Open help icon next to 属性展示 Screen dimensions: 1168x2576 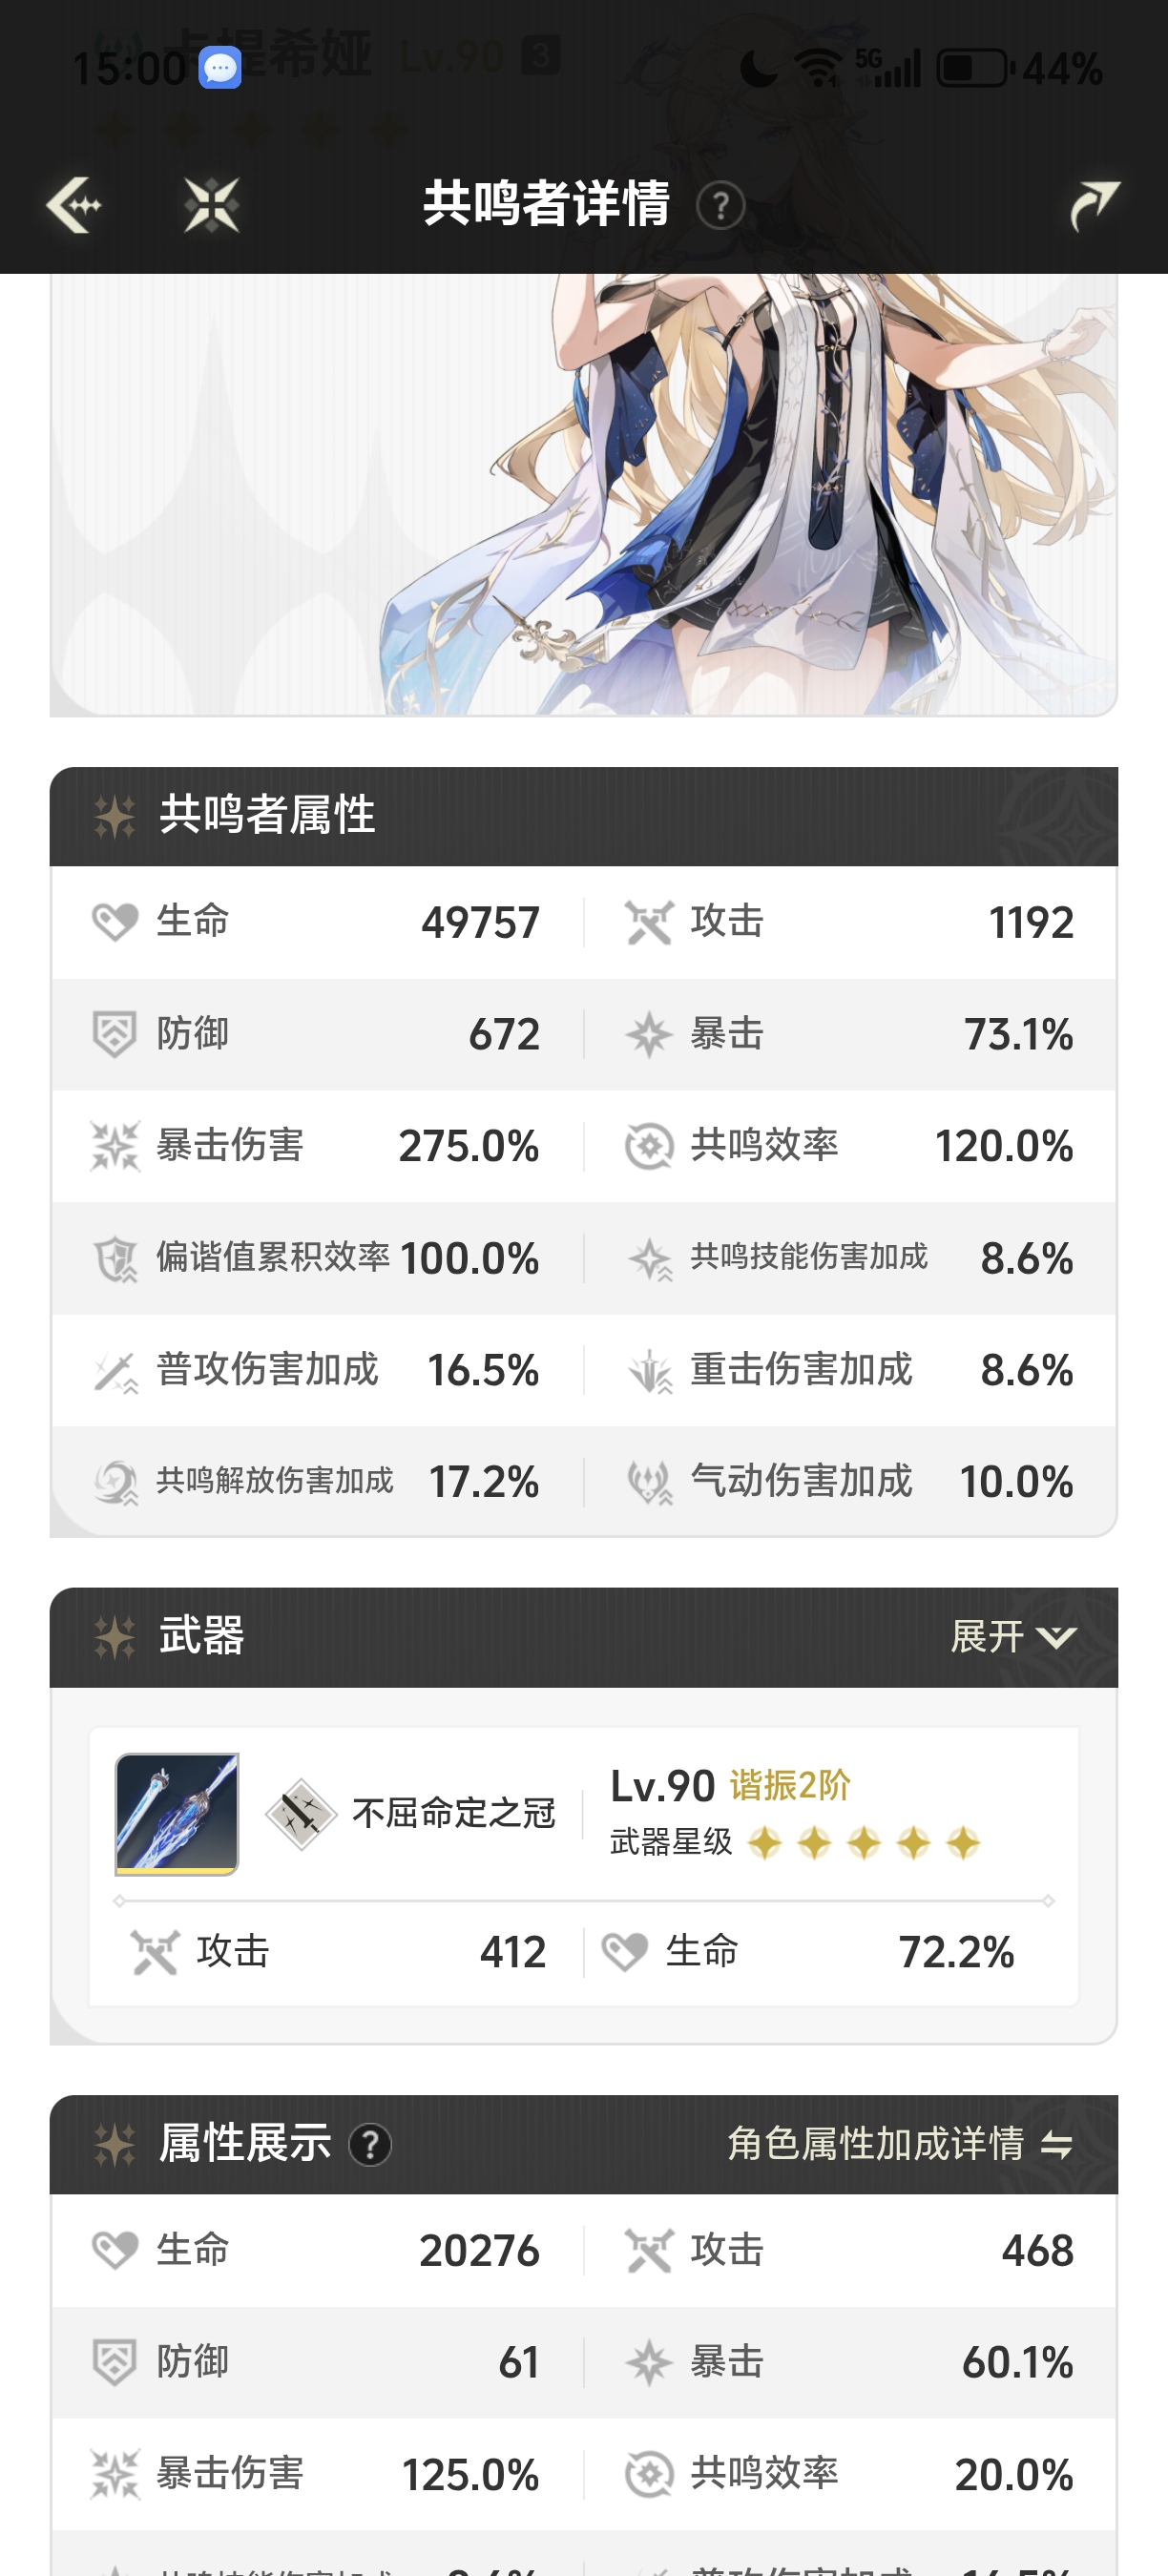pos(370,2144)
